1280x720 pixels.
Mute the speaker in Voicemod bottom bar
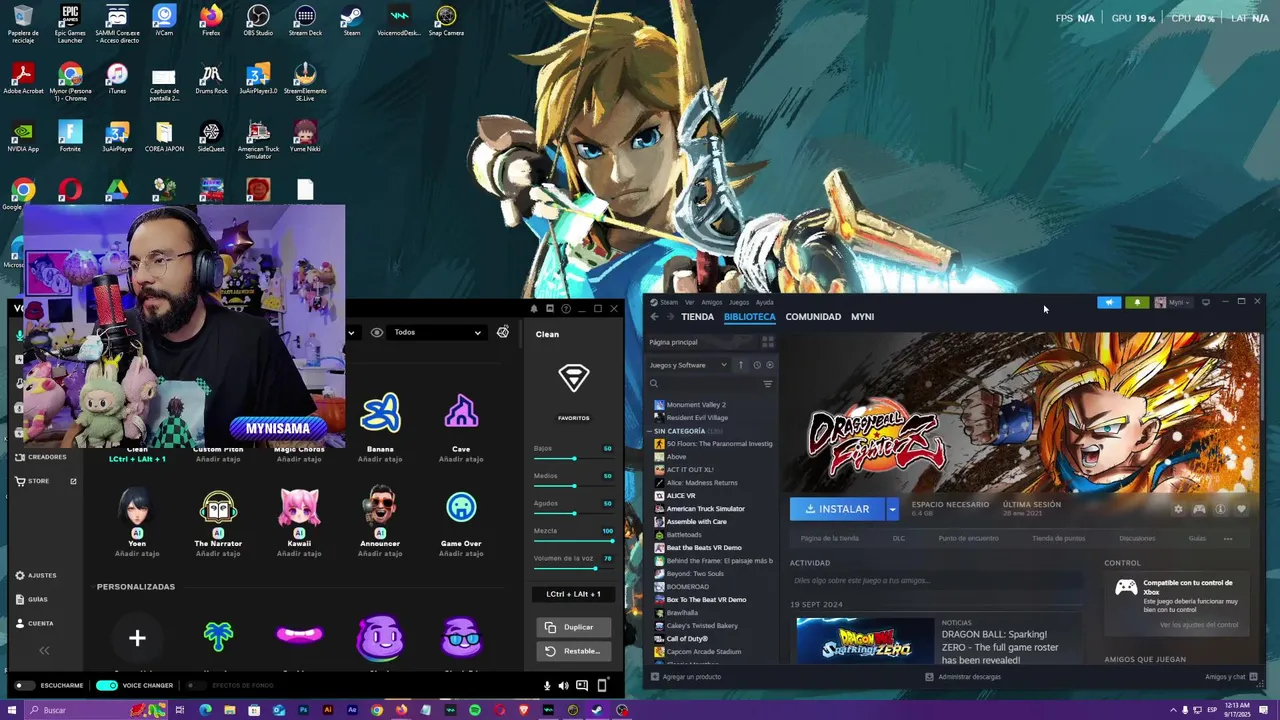(563, 685)
